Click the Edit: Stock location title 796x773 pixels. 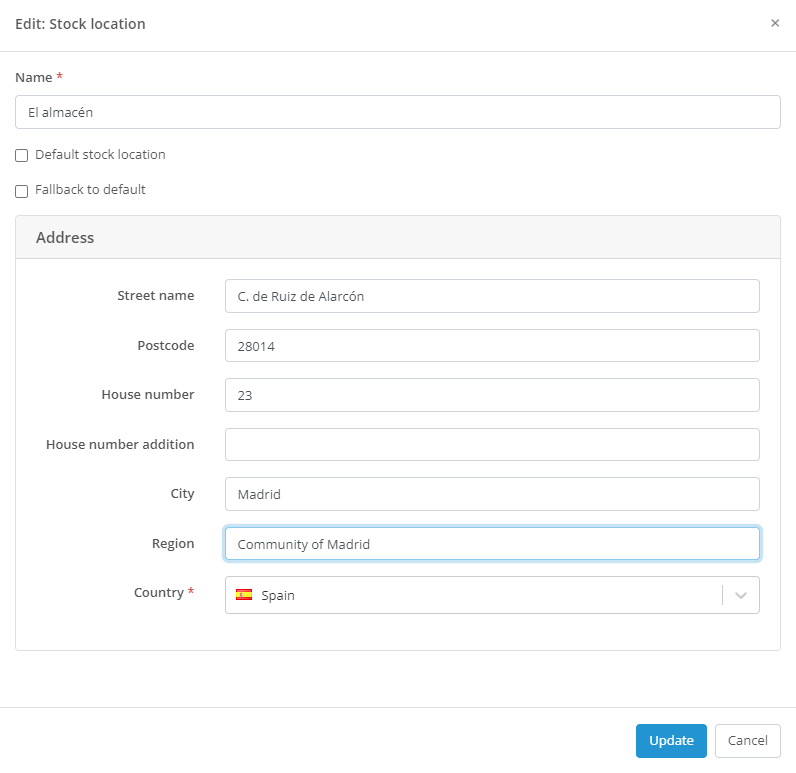(x=80, y=24)
